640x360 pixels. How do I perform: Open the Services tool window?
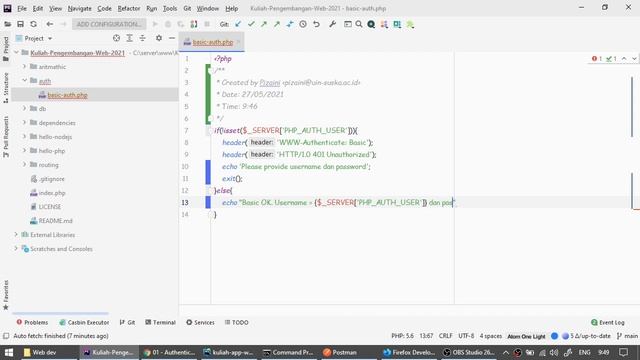(200, 322)
